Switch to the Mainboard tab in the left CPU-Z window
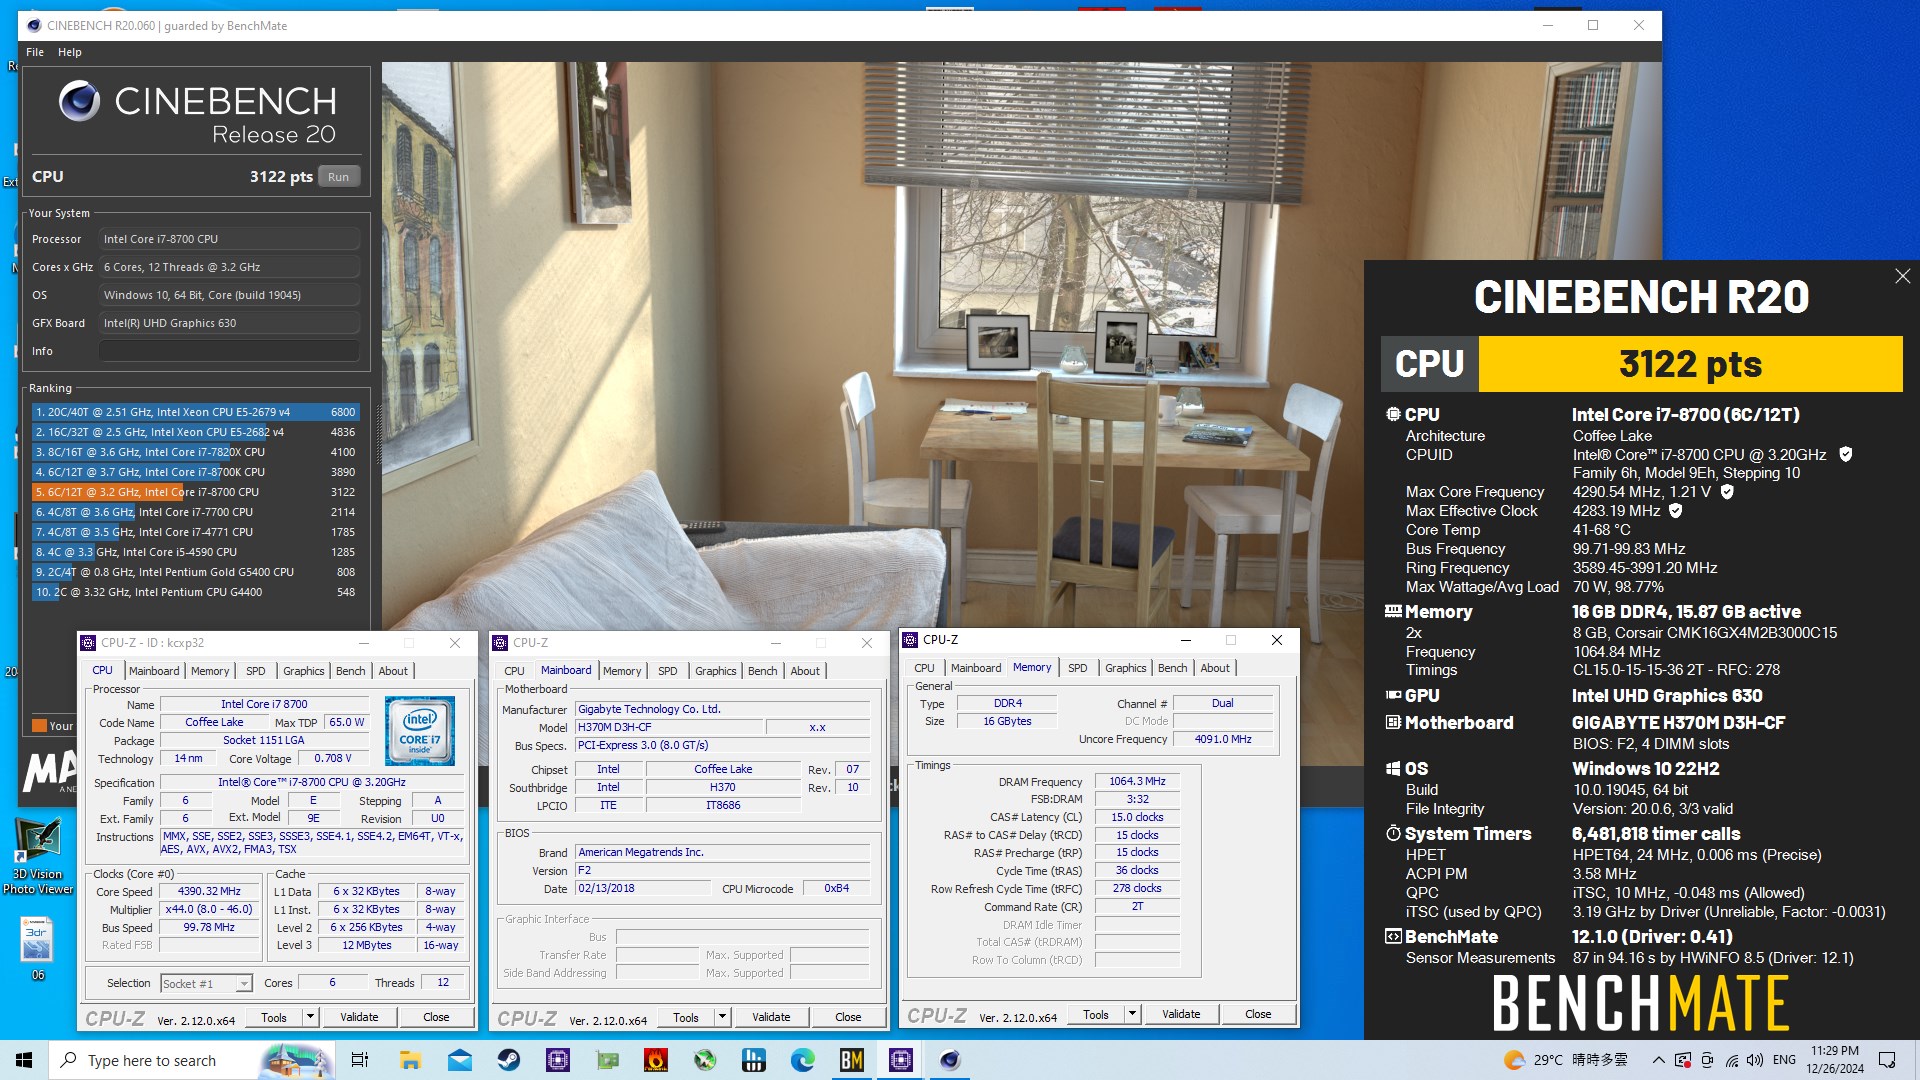This screenshot has width=1920, height=1080. click(x=154, y=671)
